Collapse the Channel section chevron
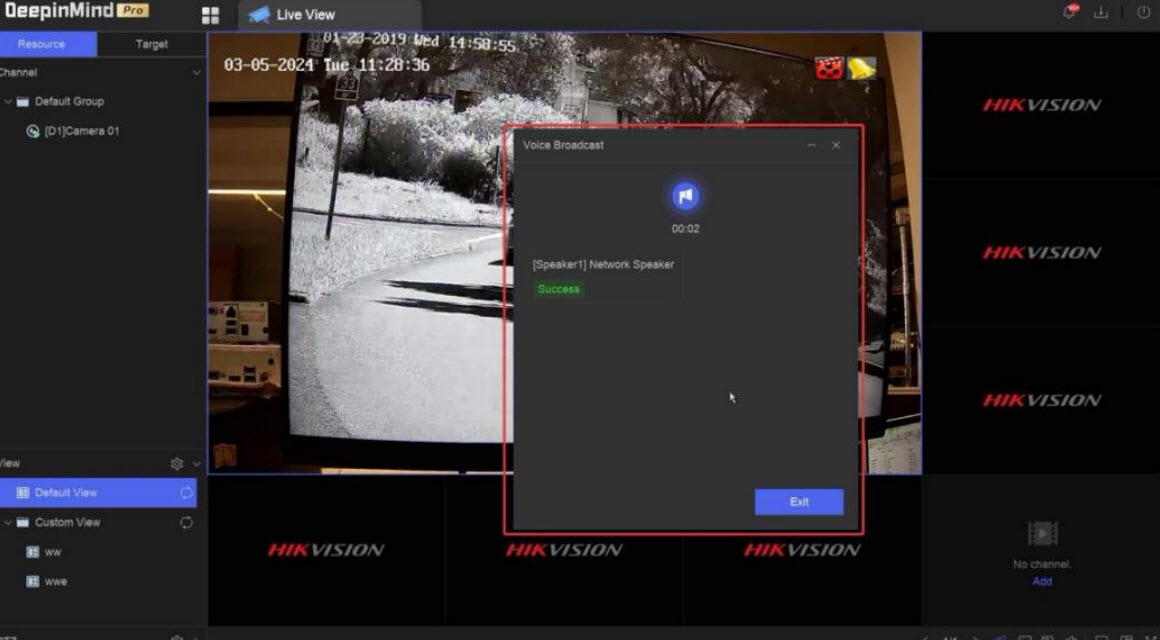 pos(196,73)
